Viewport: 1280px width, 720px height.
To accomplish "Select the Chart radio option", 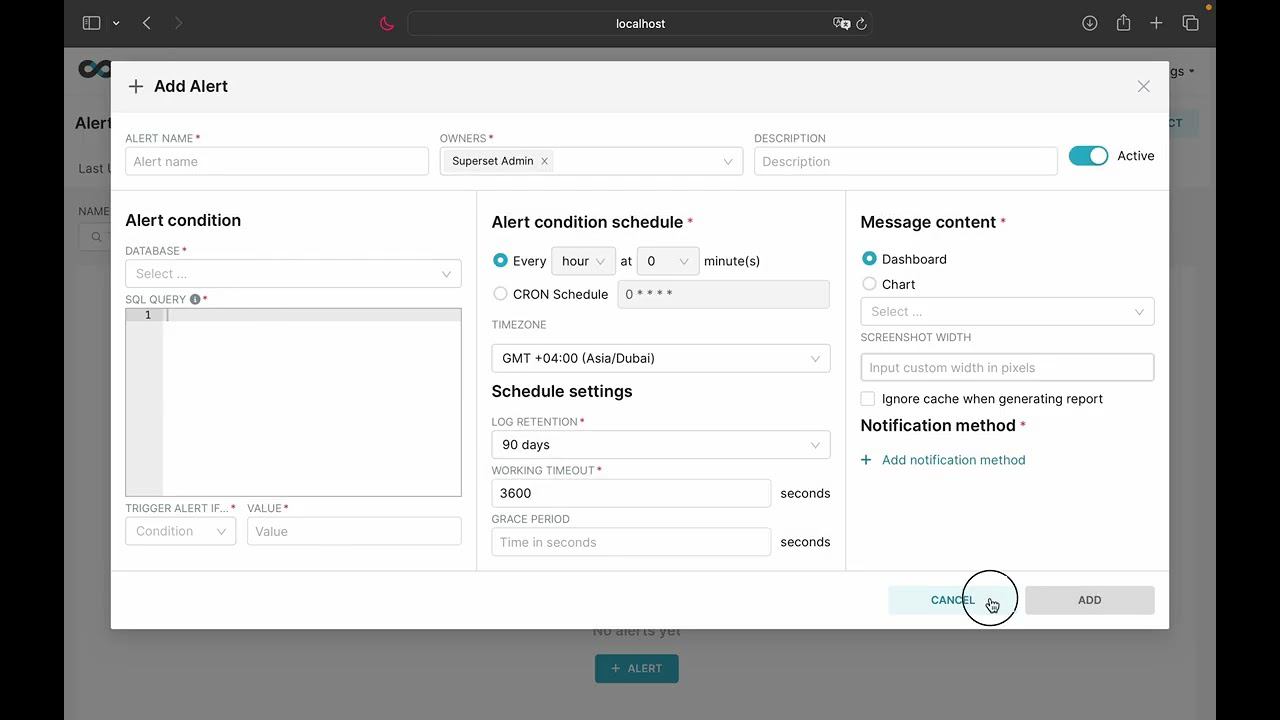I will click(869, 284).
